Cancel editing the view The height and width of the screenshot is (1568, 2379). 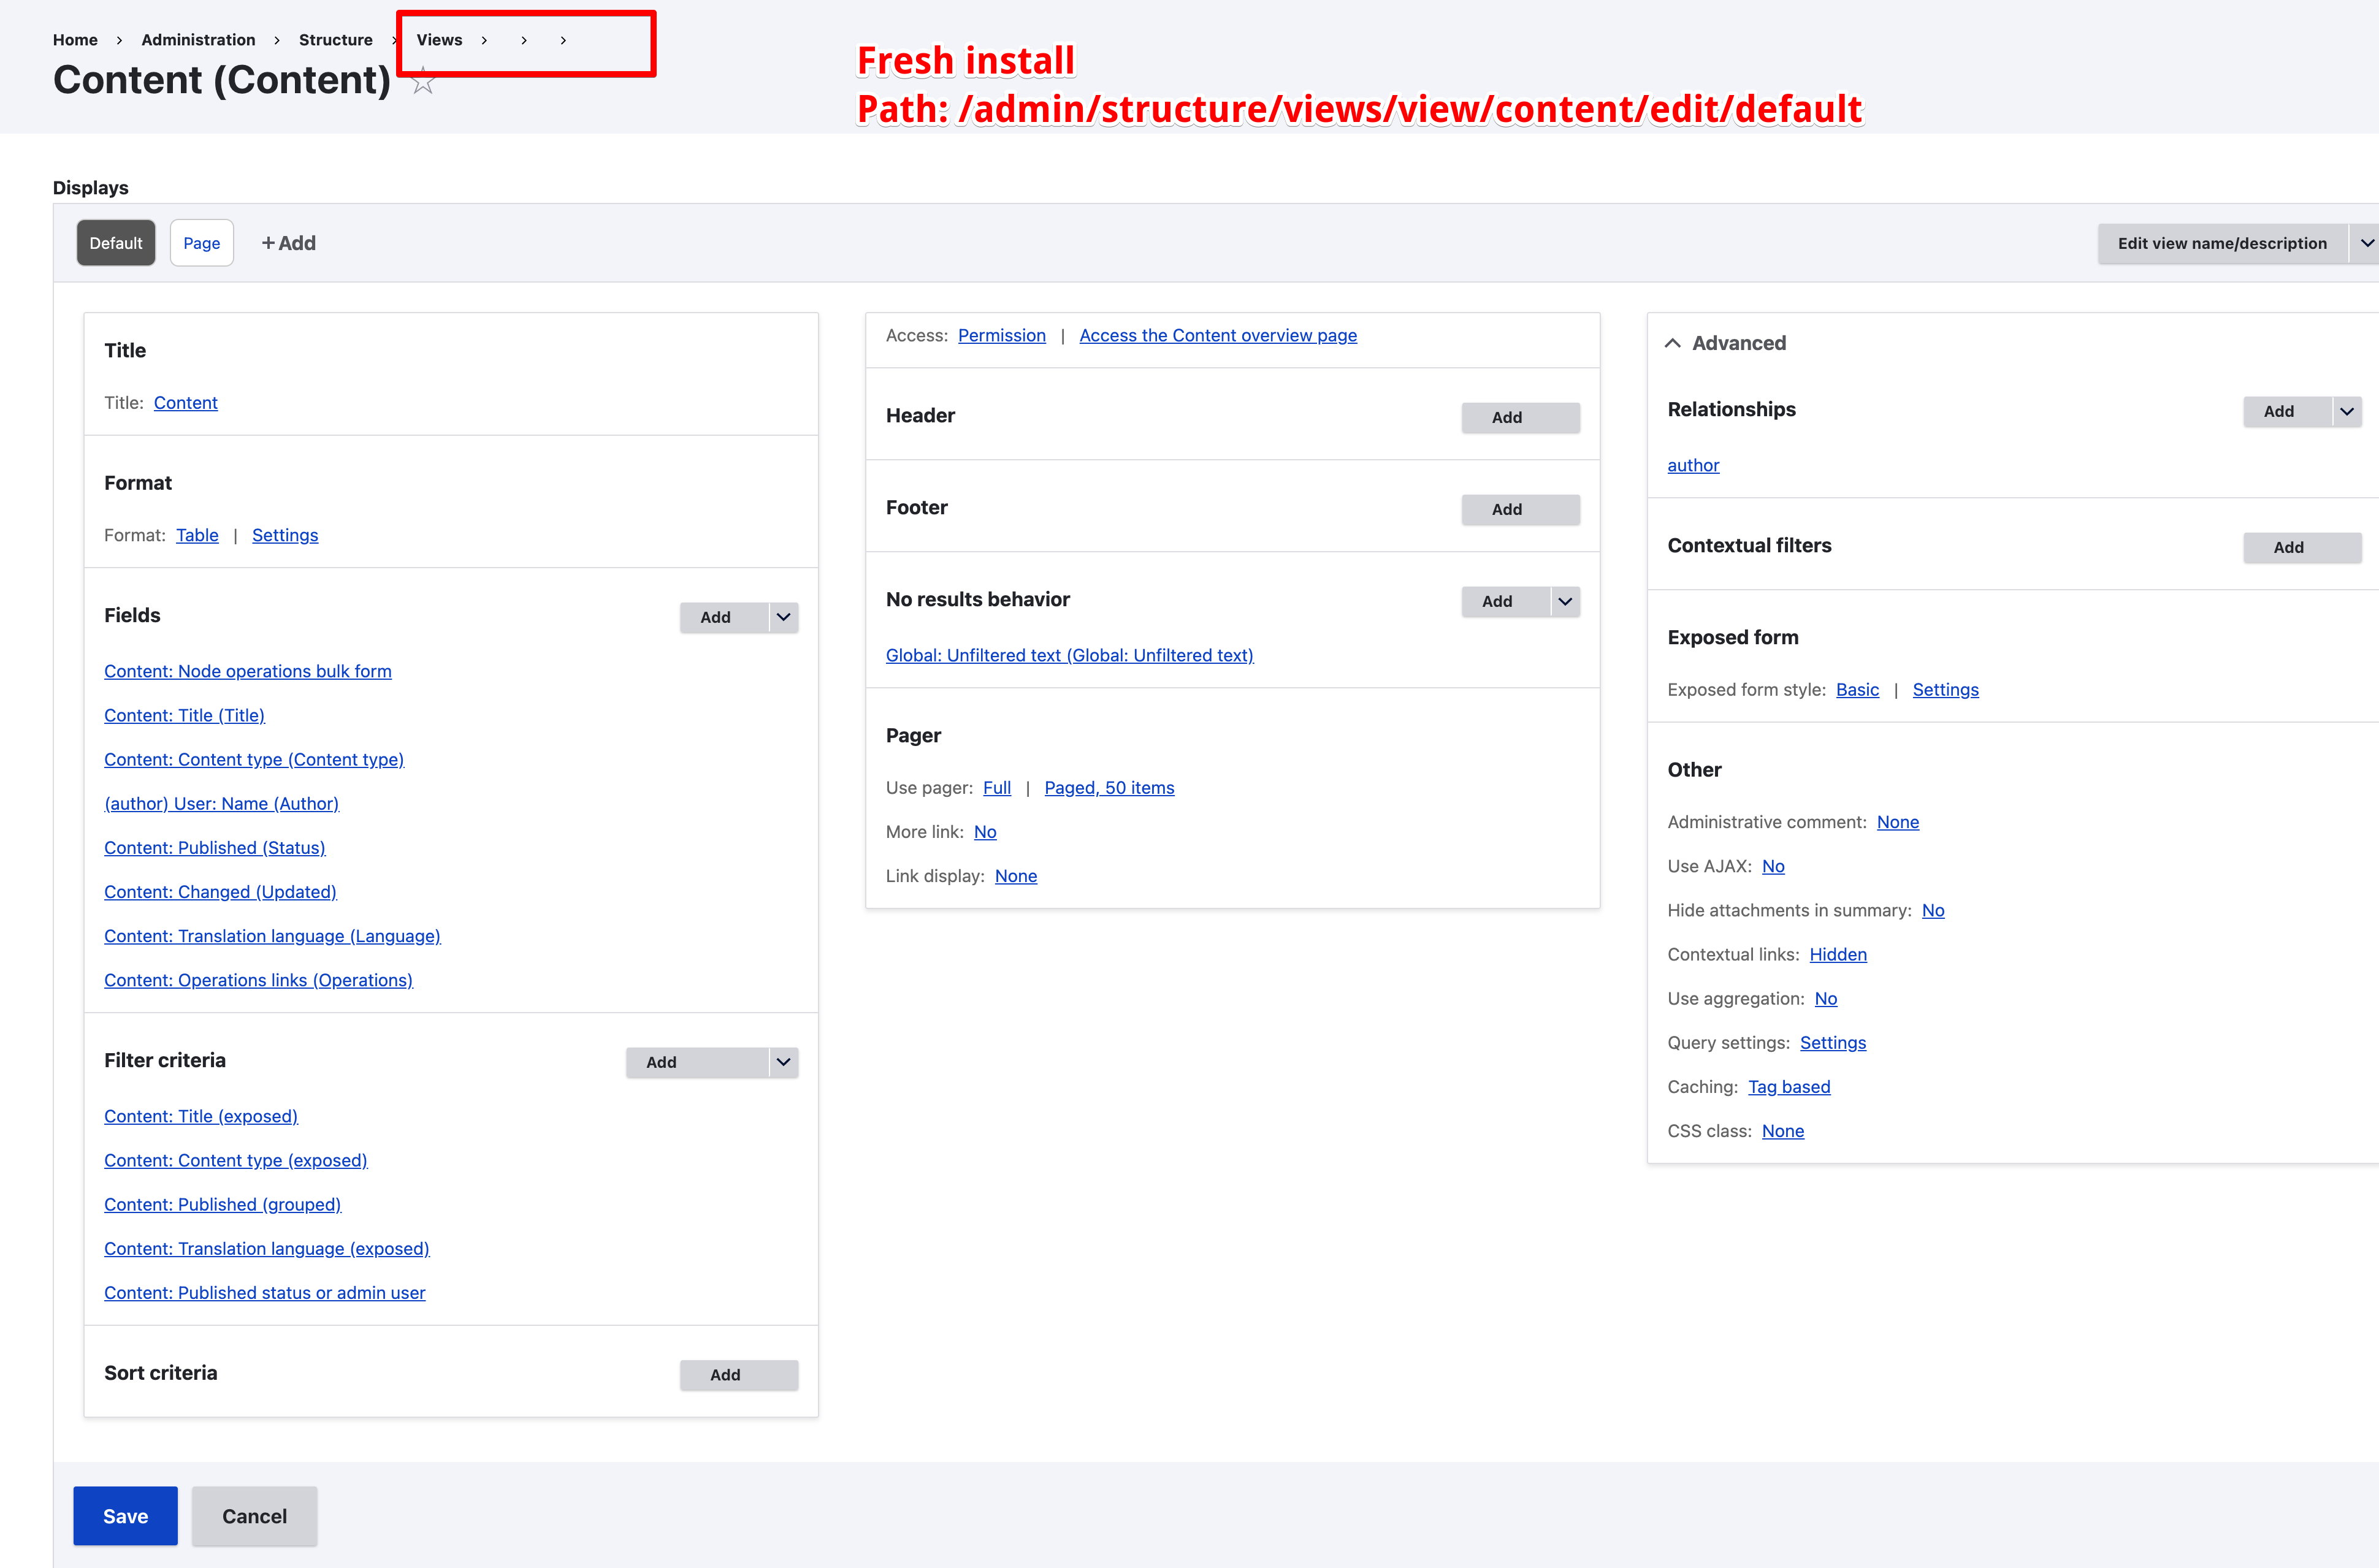click(253, 1515)
